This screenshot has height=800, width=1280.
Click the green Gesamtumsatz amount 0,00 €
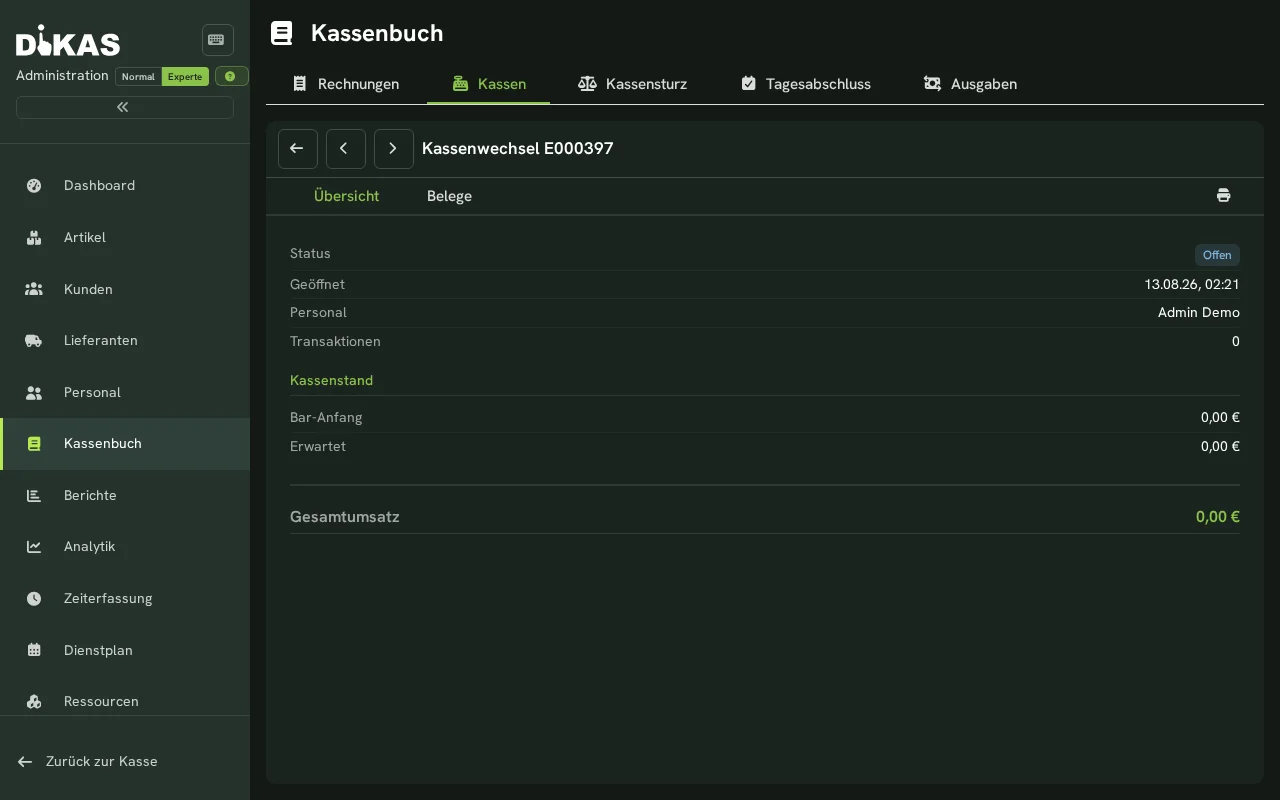pyautogui.click(x=1217, y=517)
